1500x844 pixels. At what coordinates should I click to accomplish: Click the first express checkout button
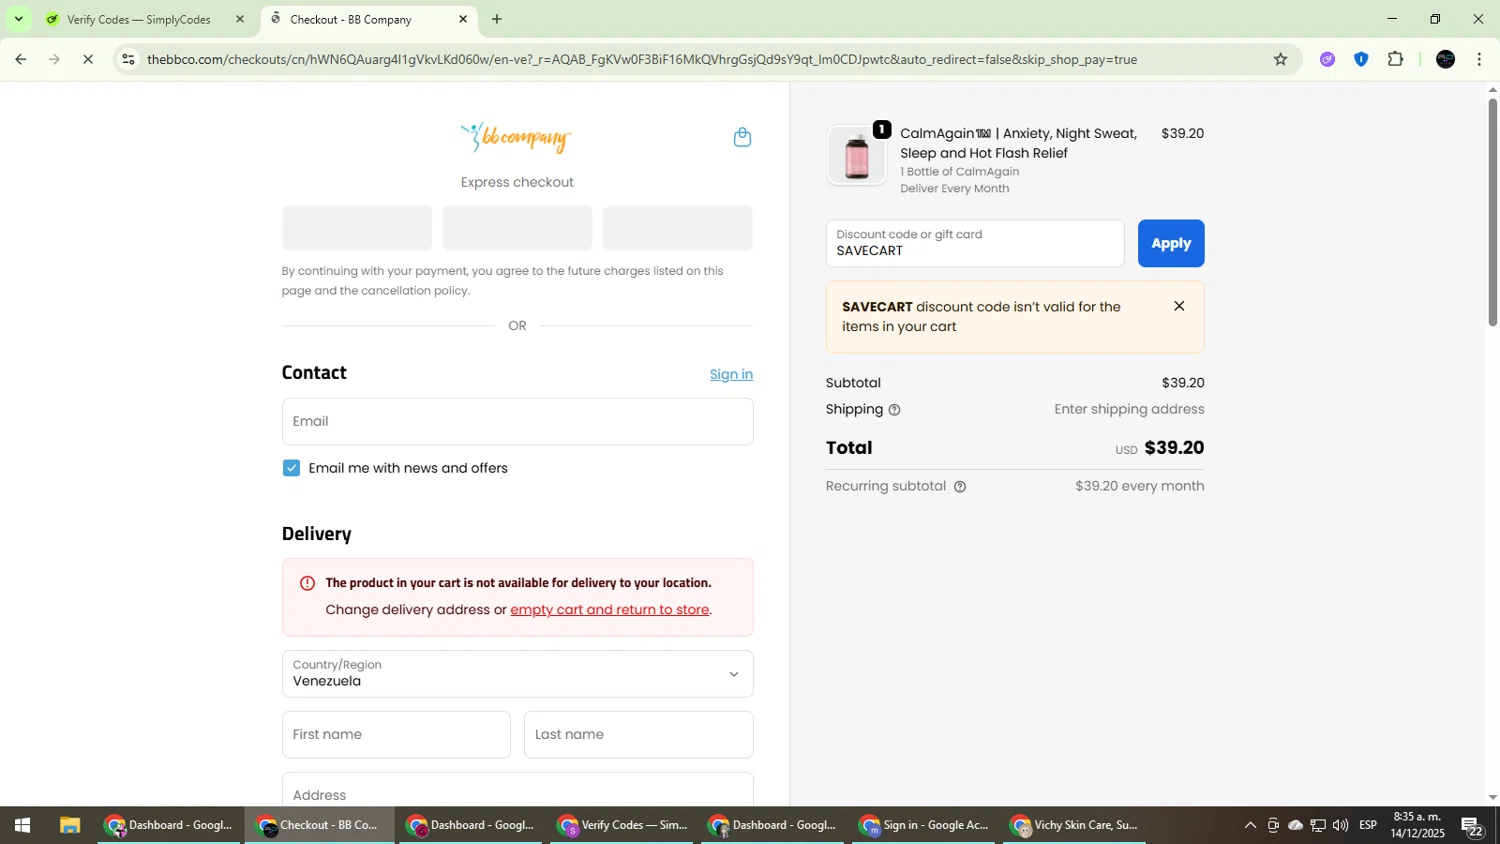(357, 228)
